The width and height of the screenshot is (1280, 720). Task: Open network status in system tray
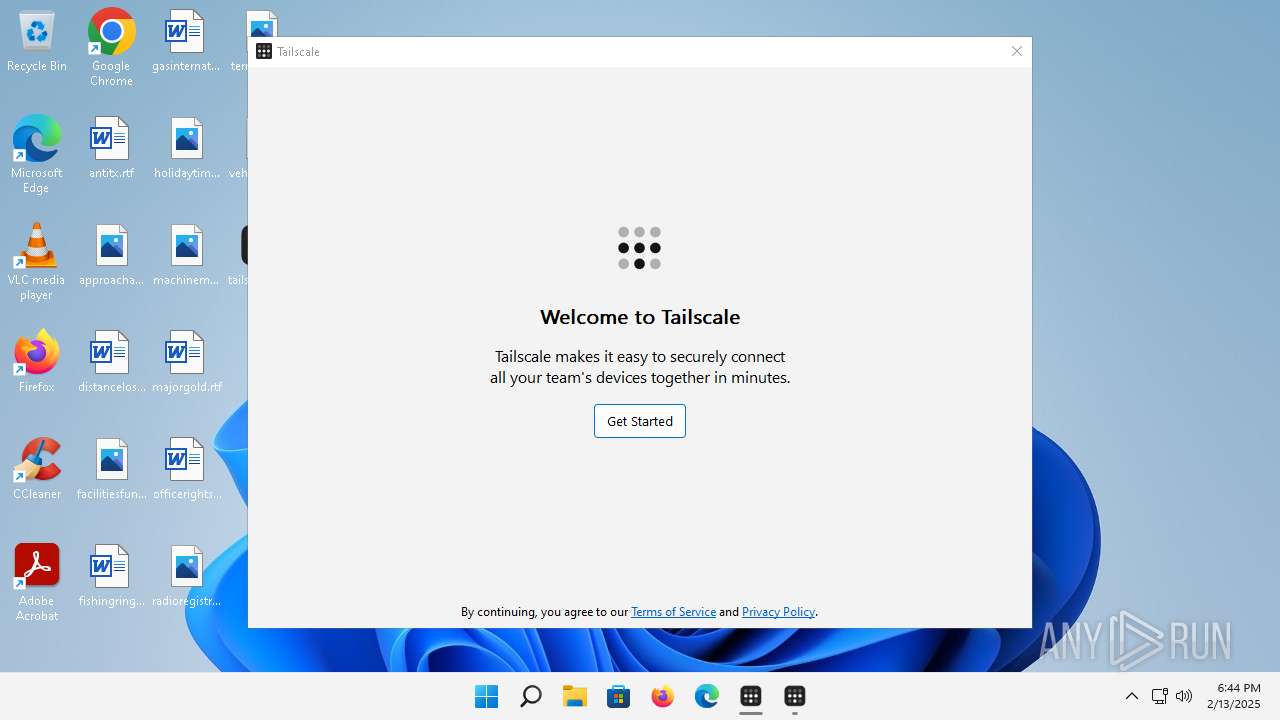[1160, 696]
